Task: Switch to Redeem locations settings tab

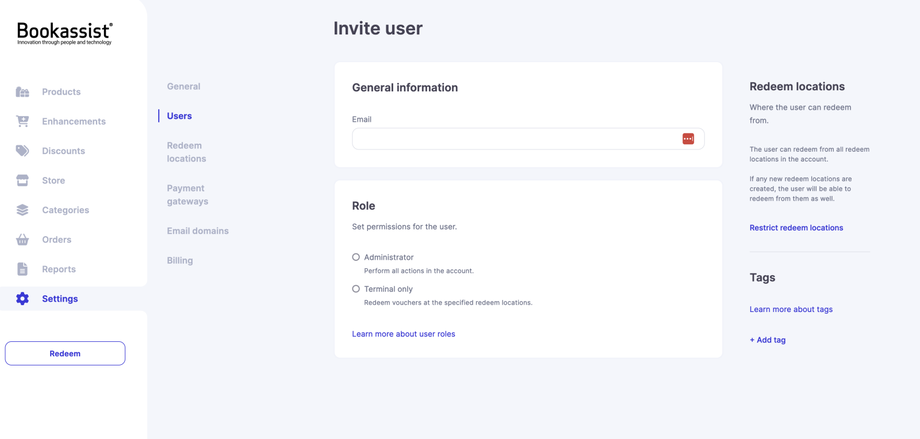Action: click(x=186, y=152)
